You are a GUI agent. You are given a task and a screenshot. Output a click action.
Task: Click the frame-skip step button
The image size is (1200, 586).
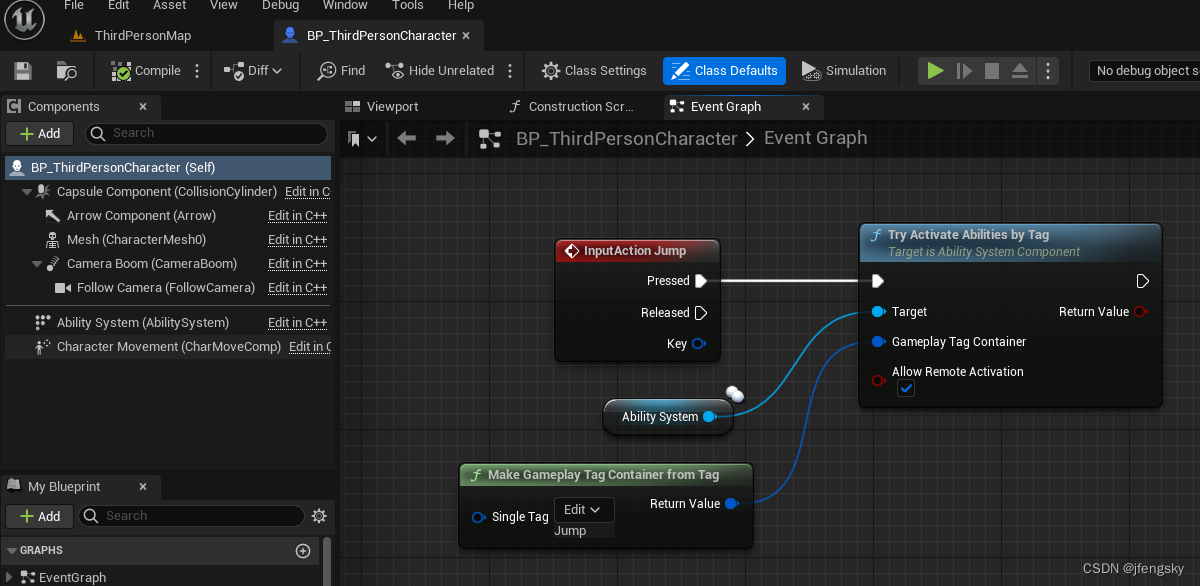(x=964, y=71)
